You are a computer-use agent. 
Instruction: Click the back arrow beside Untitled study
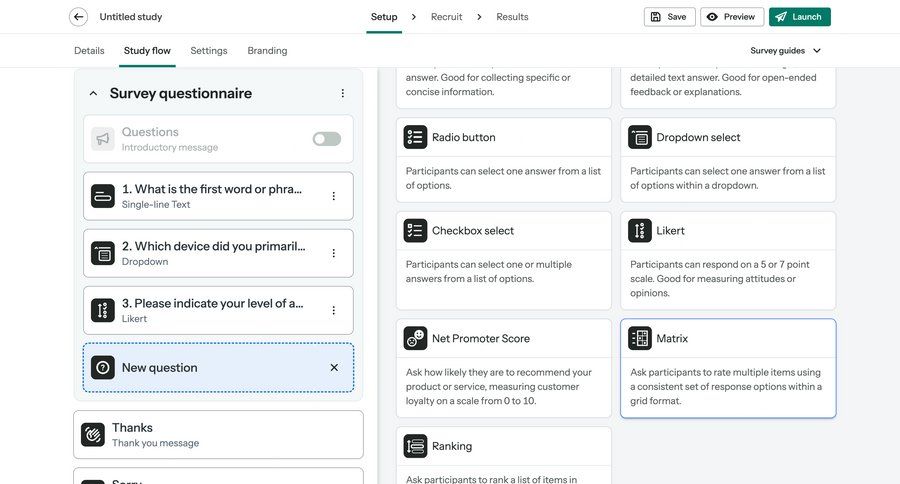pyautogui.click(x=78, y=17)
